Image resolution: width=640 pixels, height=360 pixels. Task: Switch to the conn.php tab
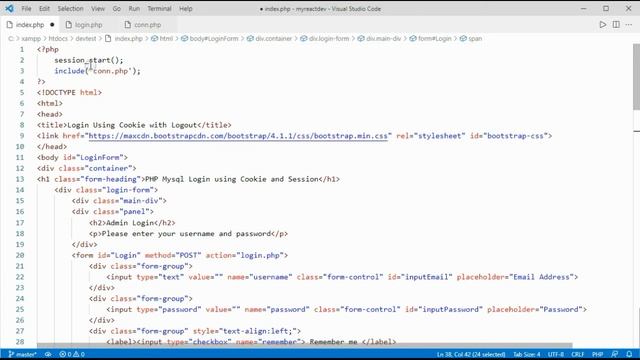click(147, 25)
